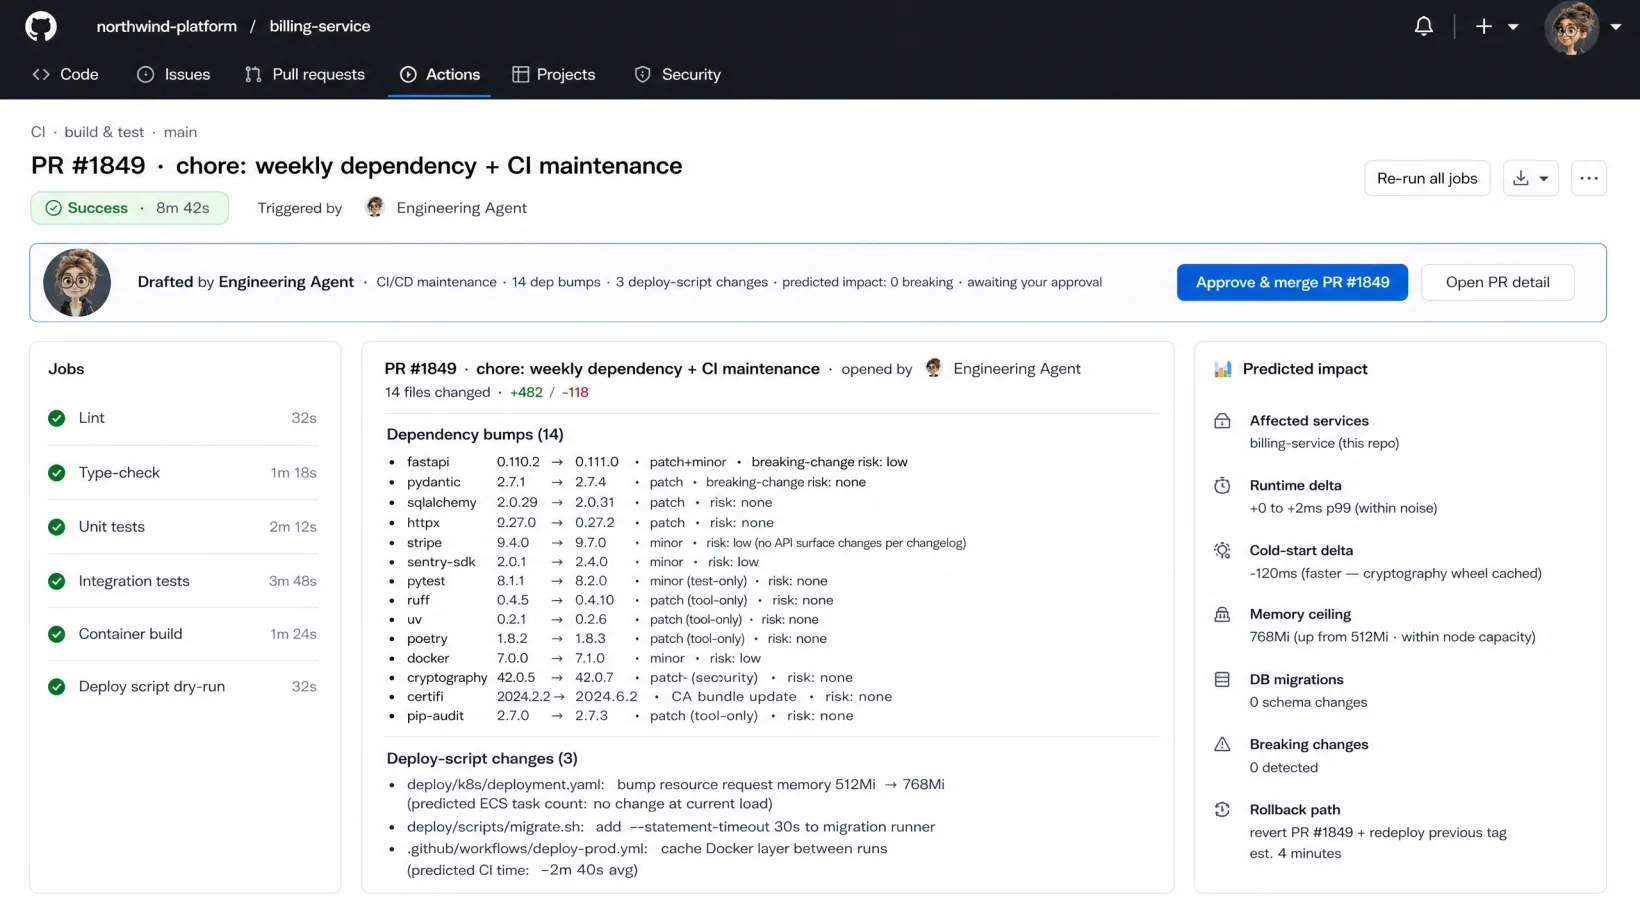1640x923 pixels.
Task: Open the Unit tests job
Action: coord(183,527)
